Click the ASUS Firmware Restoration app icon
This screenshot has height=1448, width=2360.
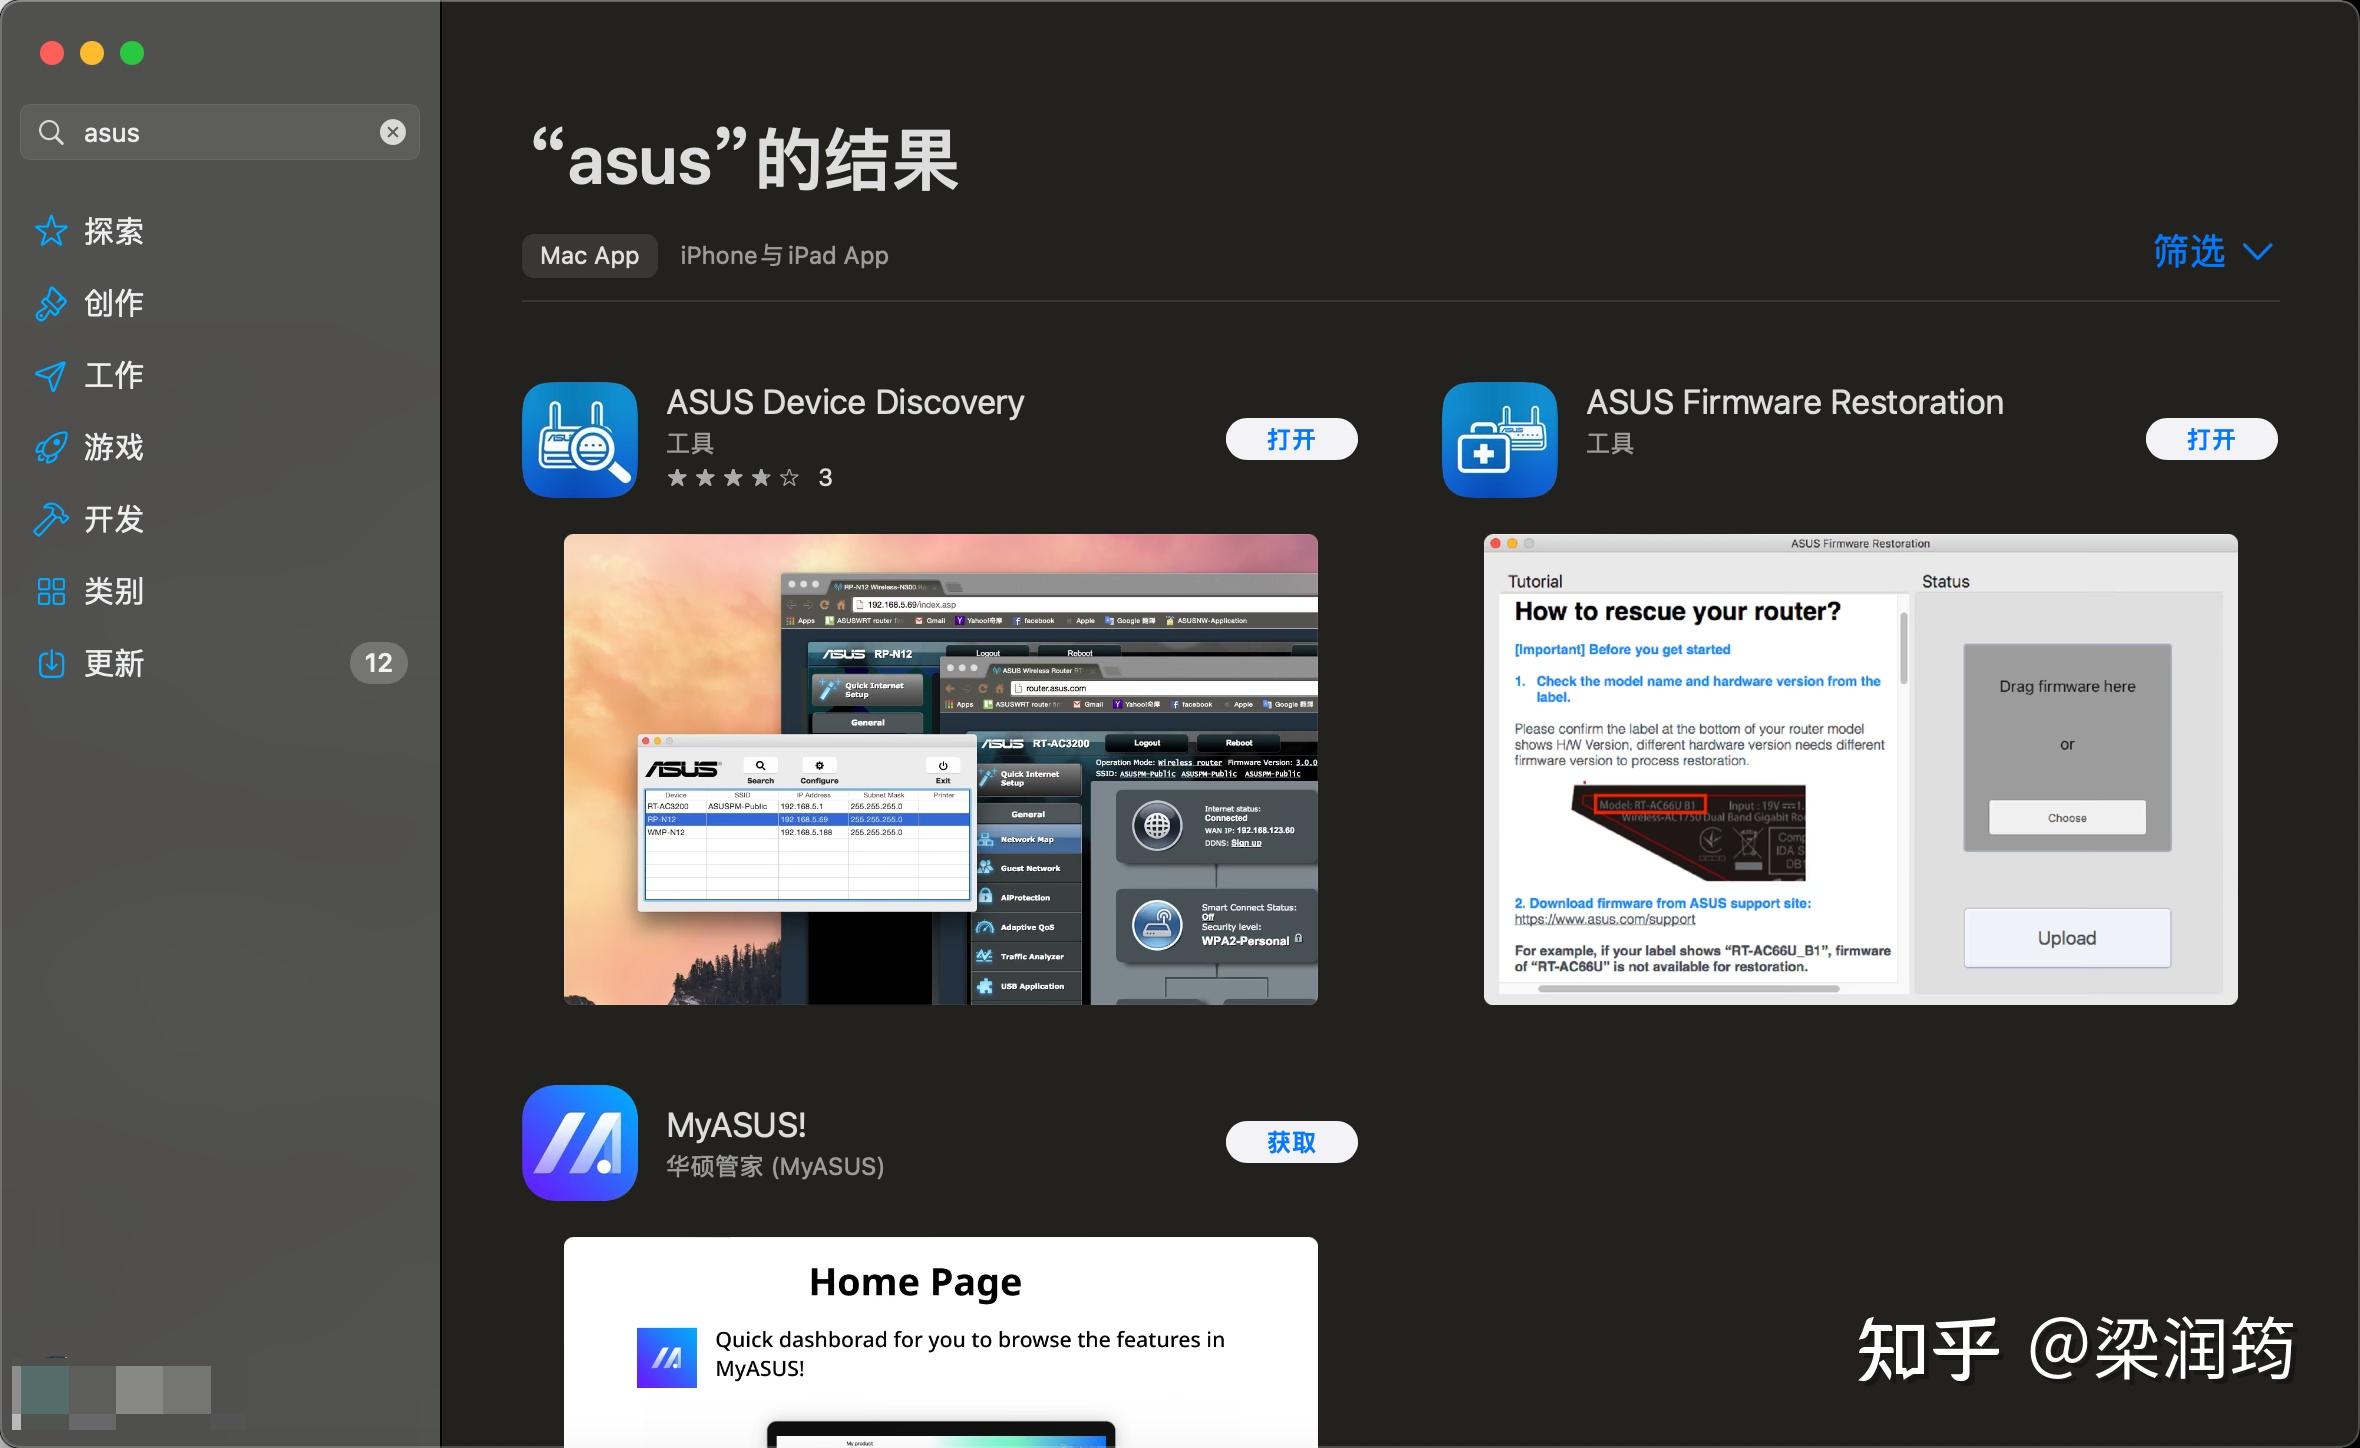1498,439
